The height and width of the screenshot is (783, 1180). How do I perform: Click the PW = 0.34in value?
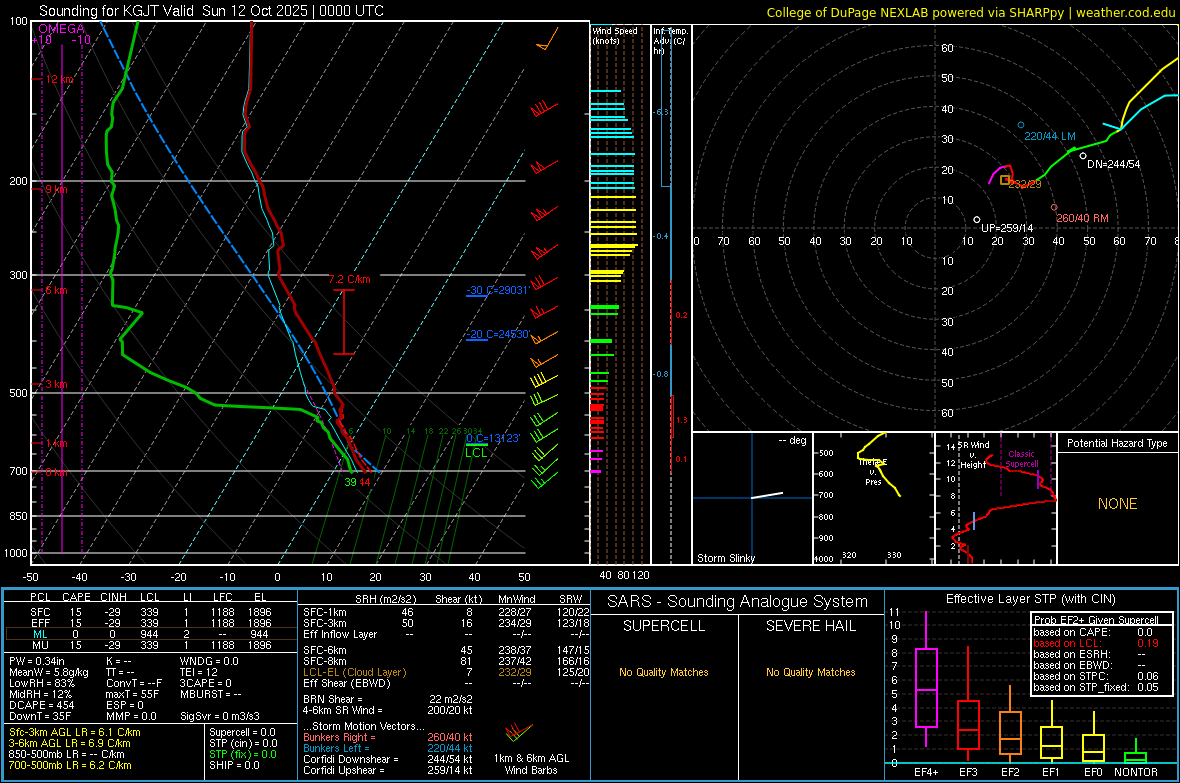(37, 661)
